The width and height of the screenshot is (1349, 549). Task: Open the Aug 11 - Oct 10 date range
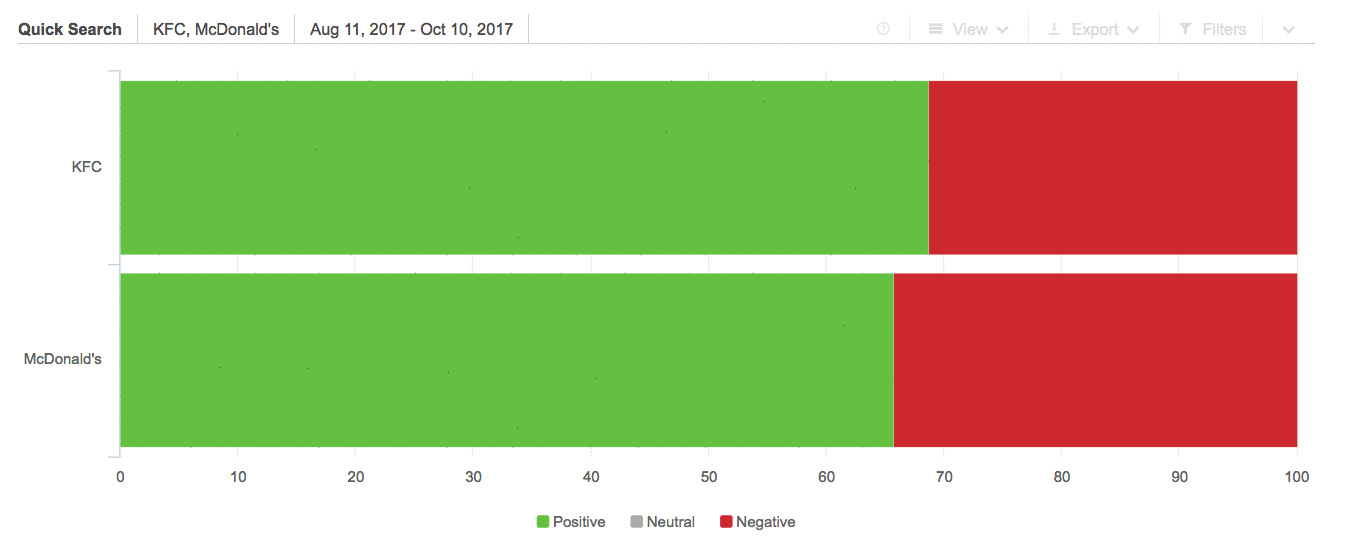coord(411,29)
